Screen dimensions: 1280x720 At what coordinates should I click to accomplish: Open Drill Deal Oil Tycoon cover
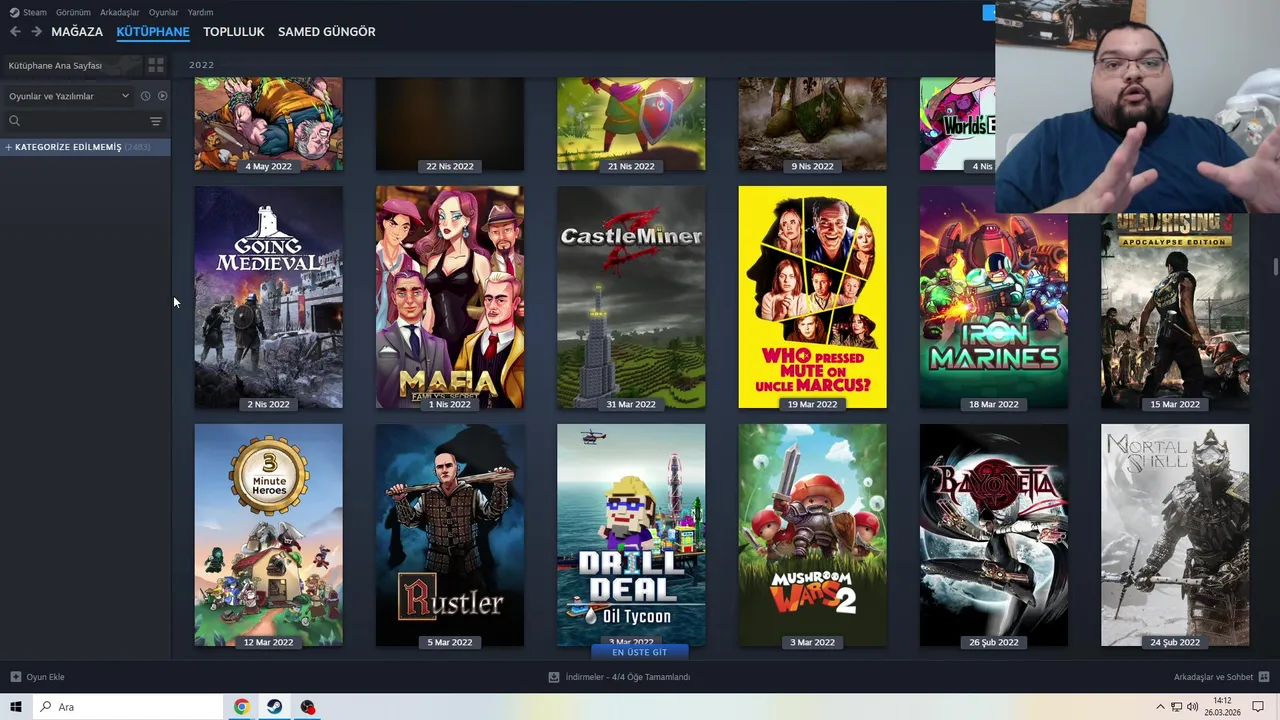(631, 533)
